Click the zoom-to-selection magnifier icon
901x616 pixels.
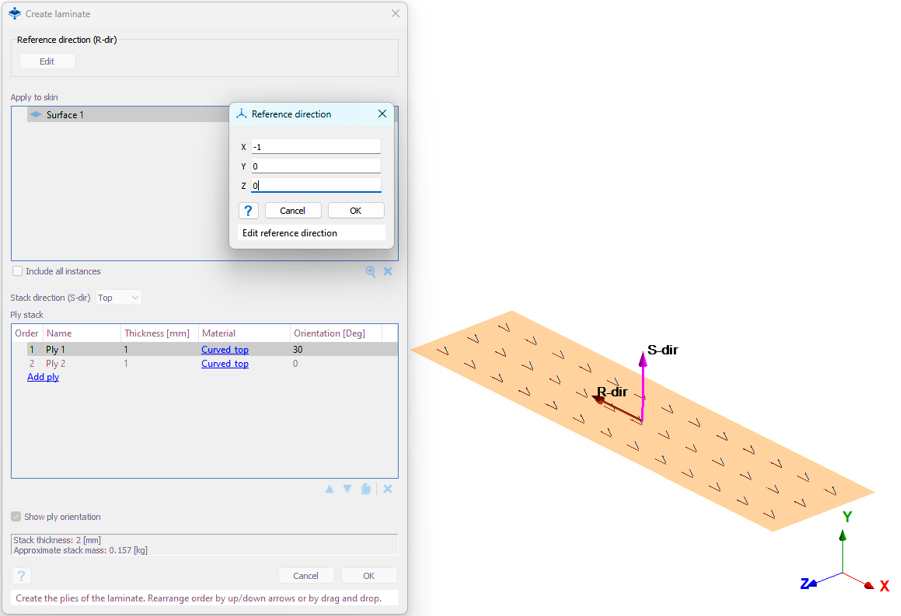(x=371, y=271)
